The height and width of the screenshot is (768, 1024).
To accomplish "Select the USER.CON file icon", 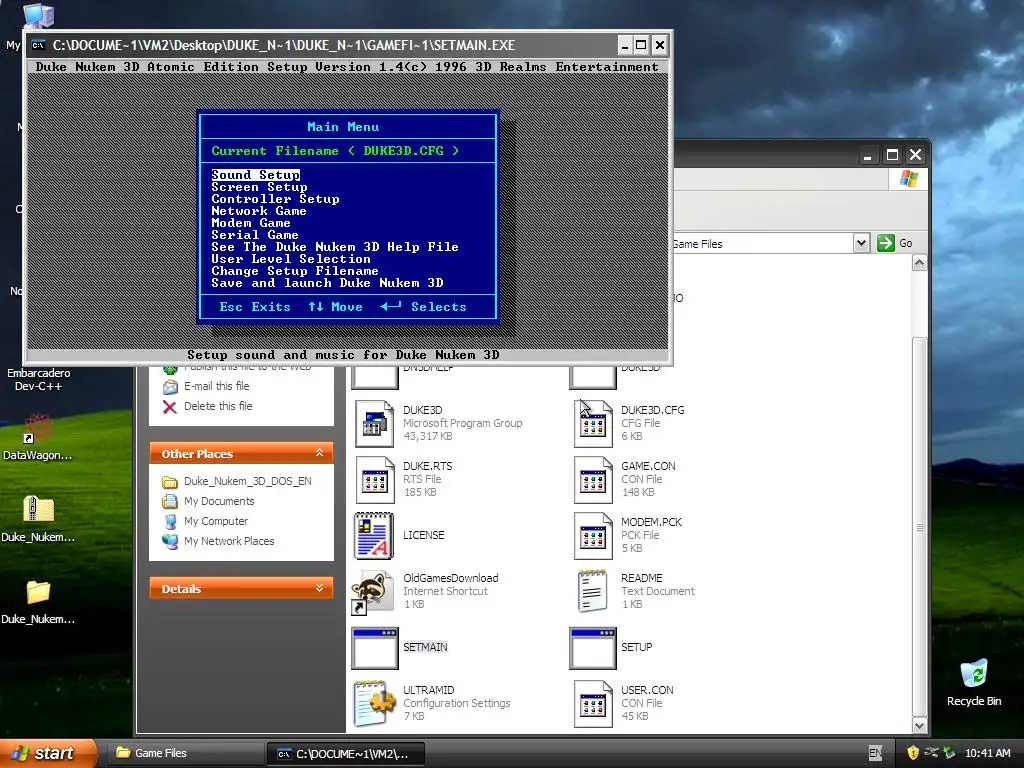I will point(593,703).
